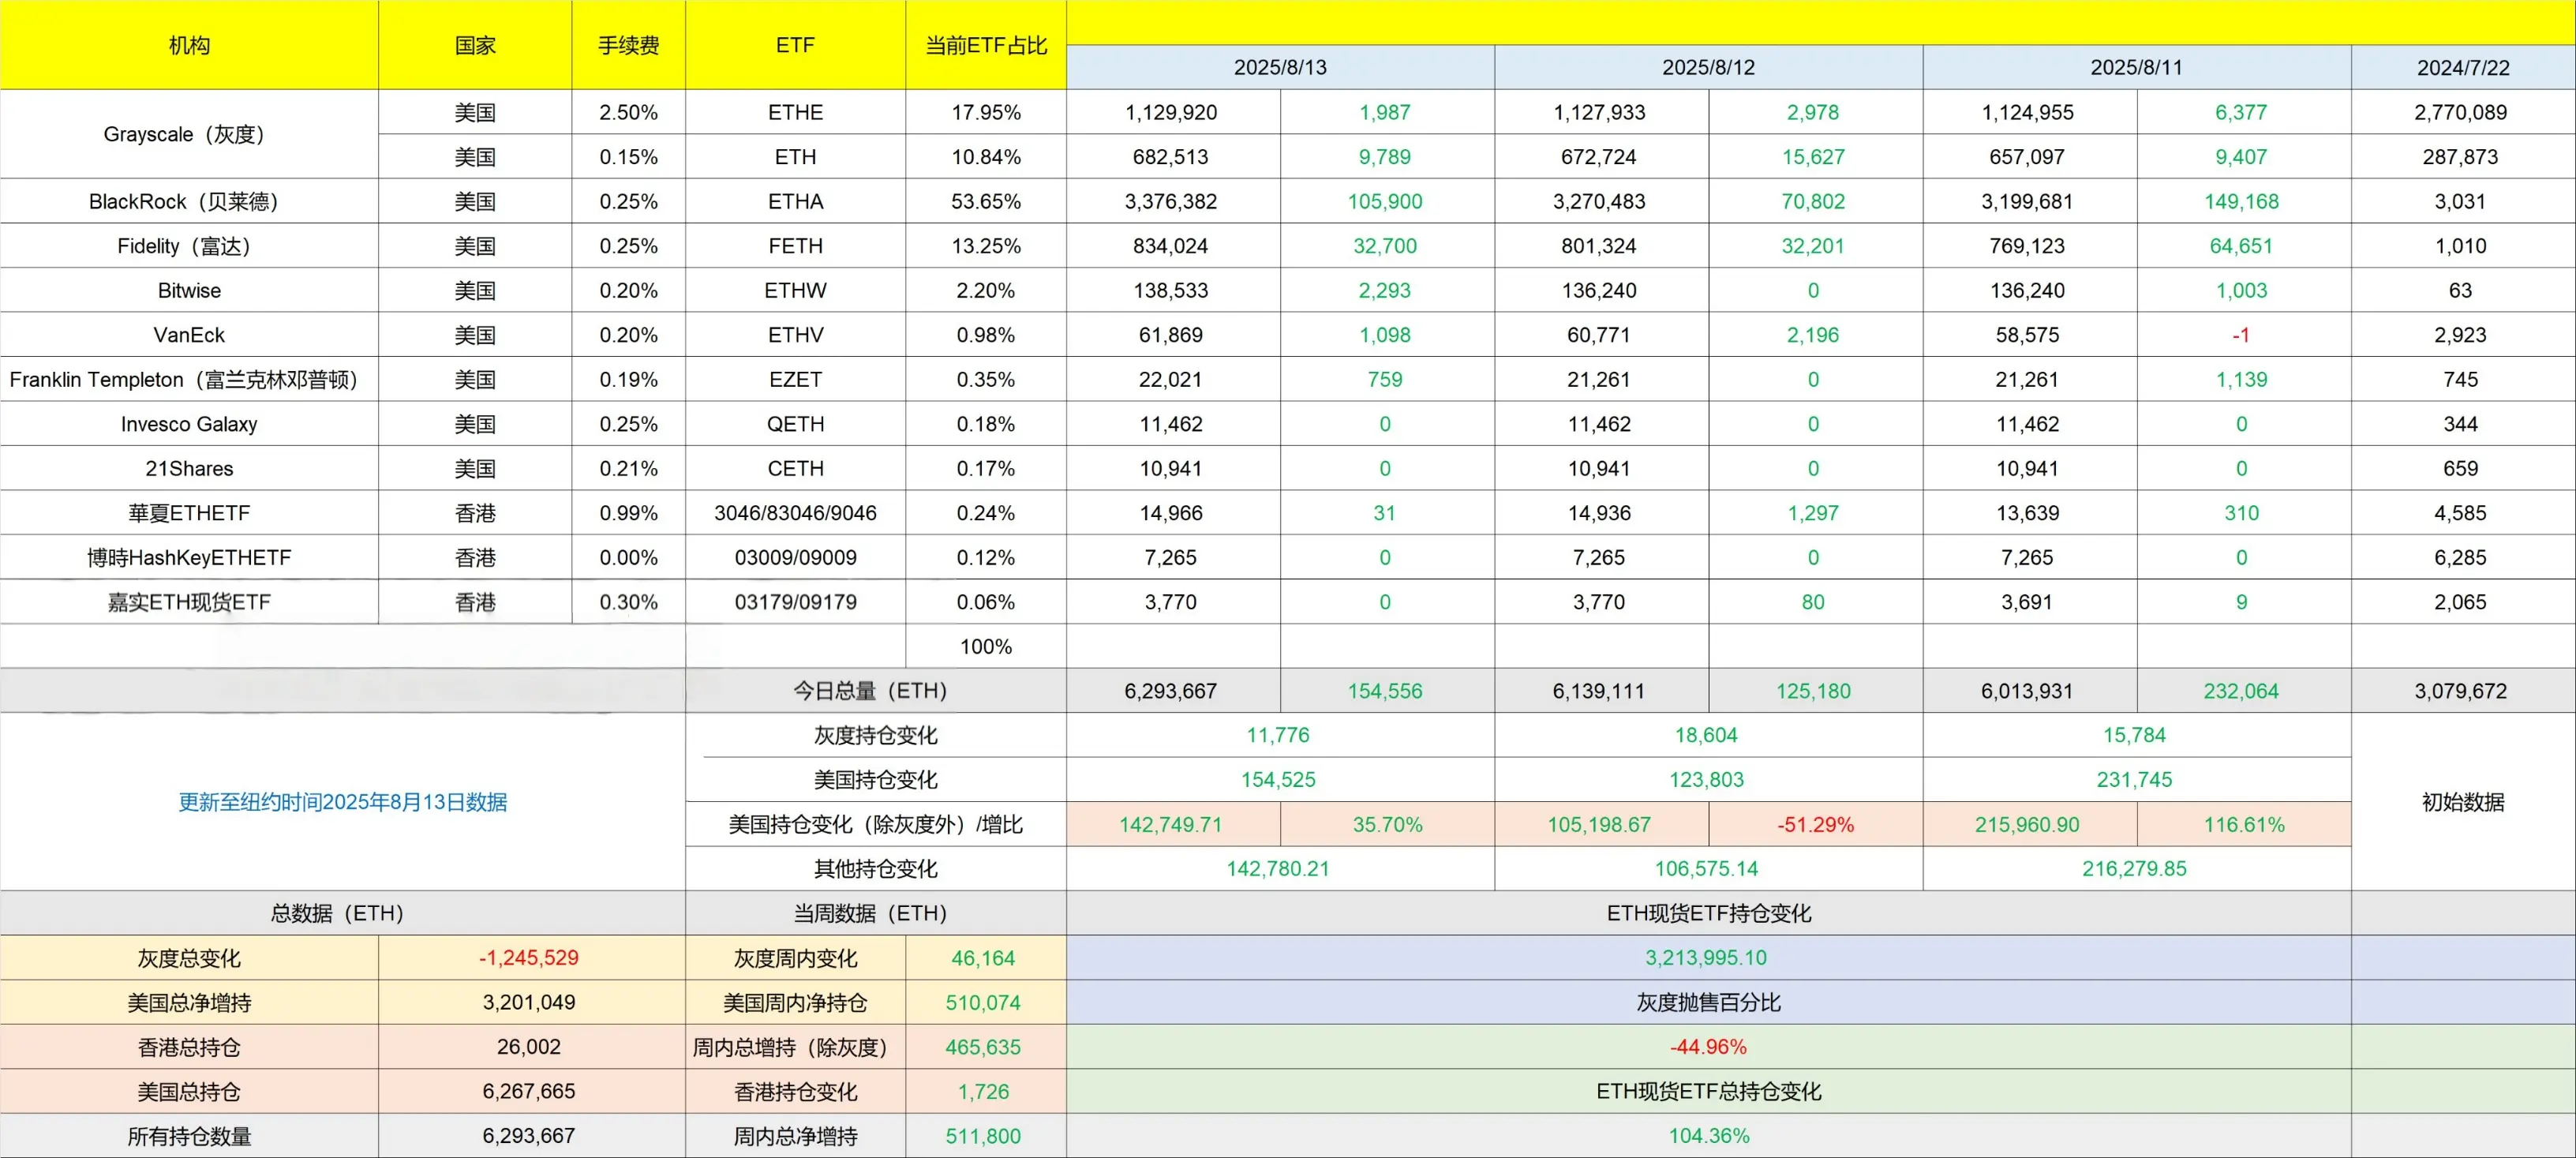The width and height of the screenshot is (2576, 1158).
Task: Select the 2025/8/12 date header
Action: (x=1708, y=67)
